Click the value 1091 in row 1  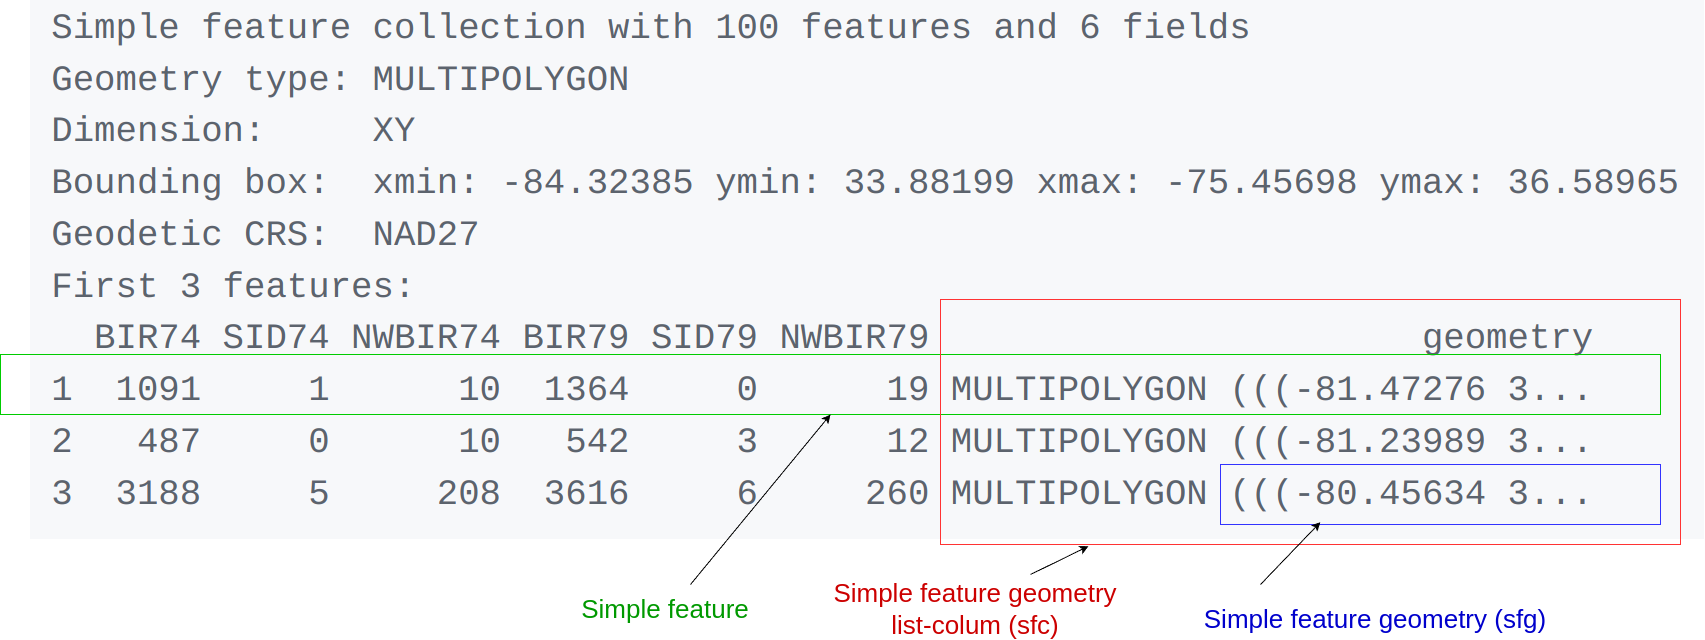[158, 389]
